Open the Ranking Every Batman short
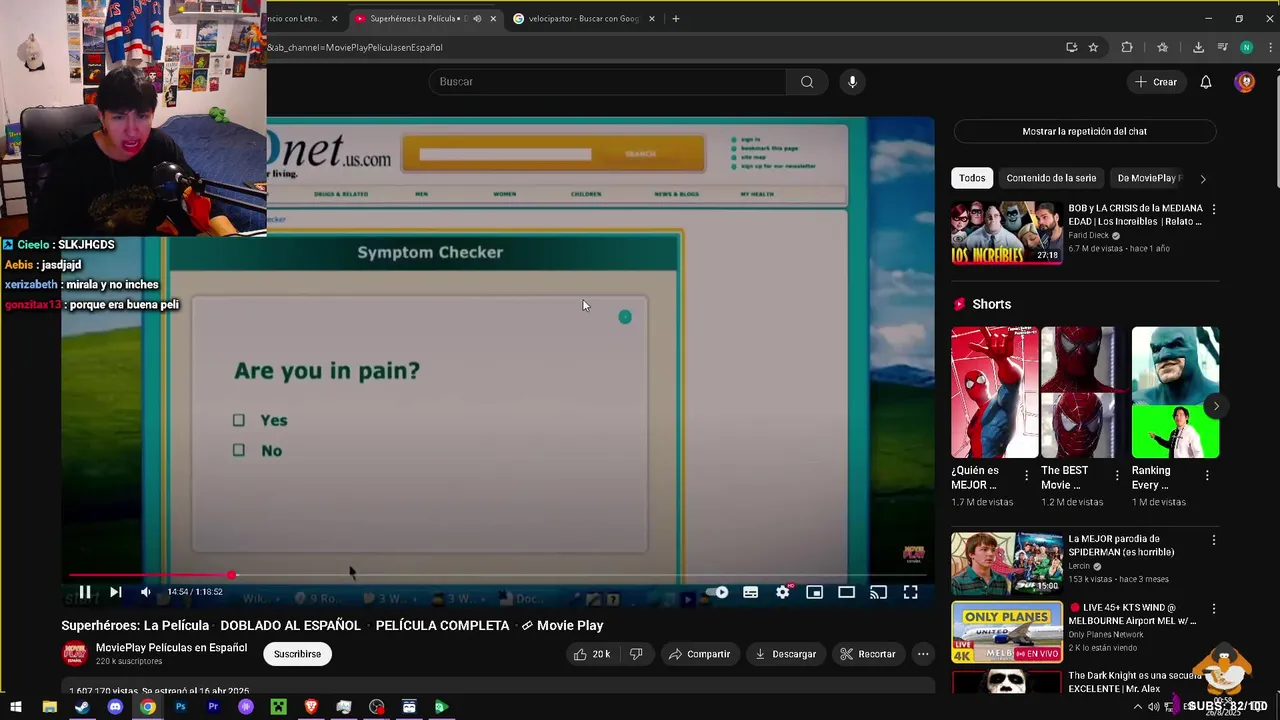 click(x=1175, y=392)
